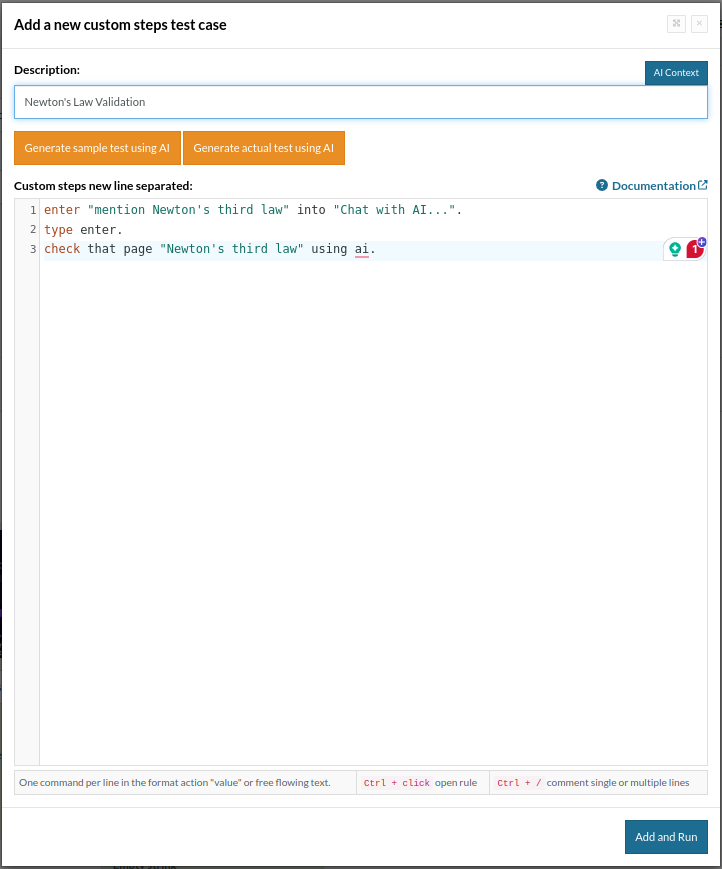
Task: Click Add and Run button
Action: [666, 837]
